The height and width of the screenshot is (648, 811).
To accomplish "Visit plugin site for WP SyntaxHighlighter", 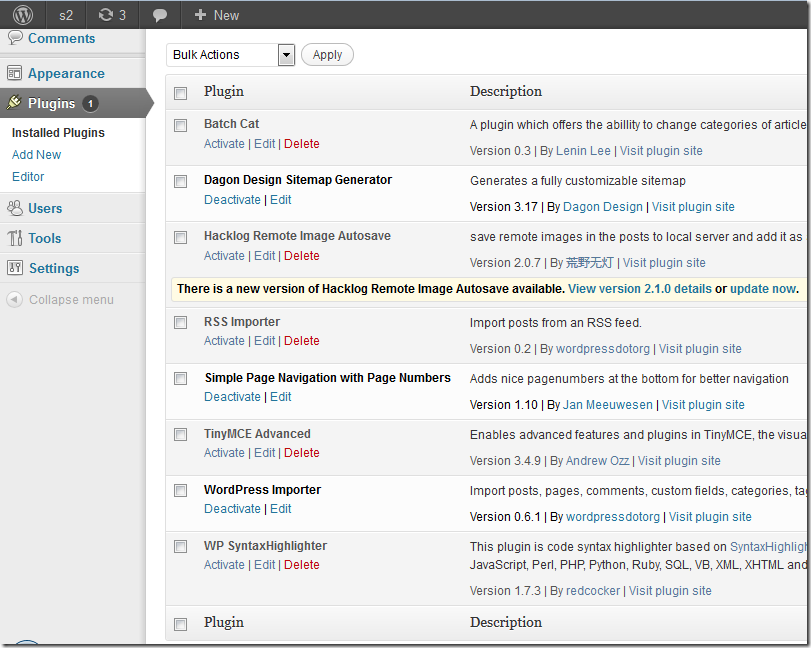I will coord(670,591).
